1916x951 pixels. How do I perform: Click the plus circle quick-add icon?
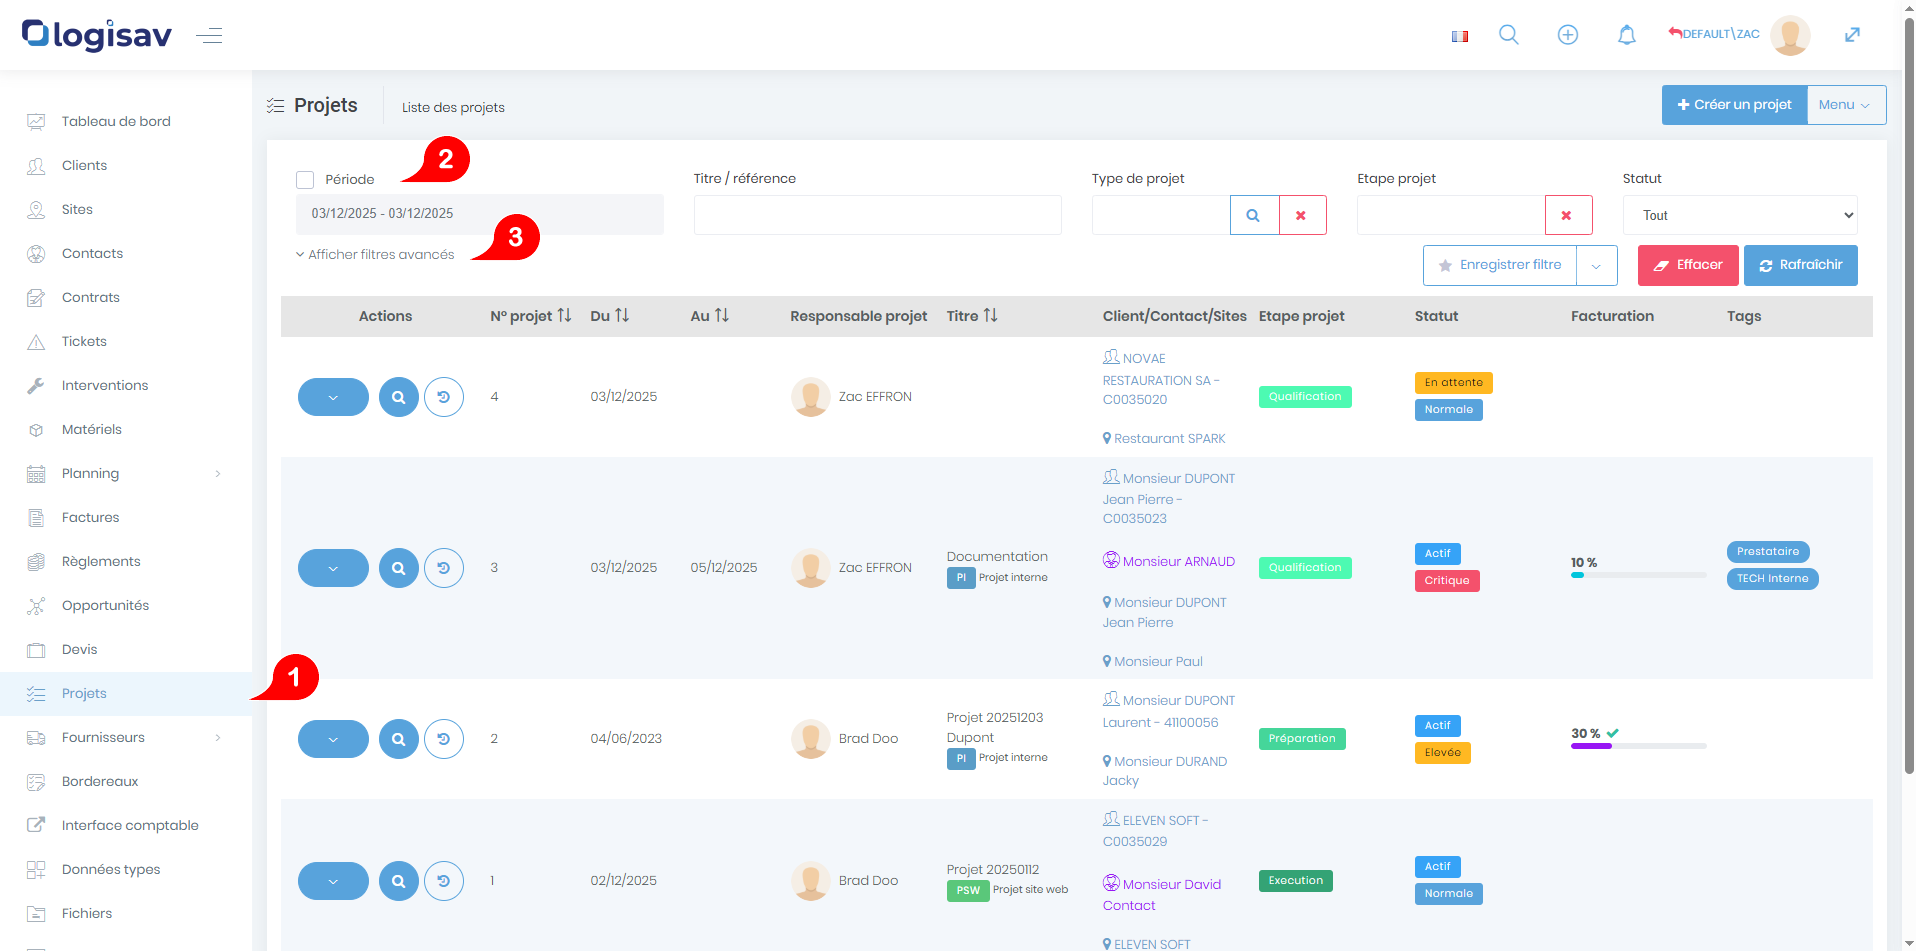click(1567, 35)
